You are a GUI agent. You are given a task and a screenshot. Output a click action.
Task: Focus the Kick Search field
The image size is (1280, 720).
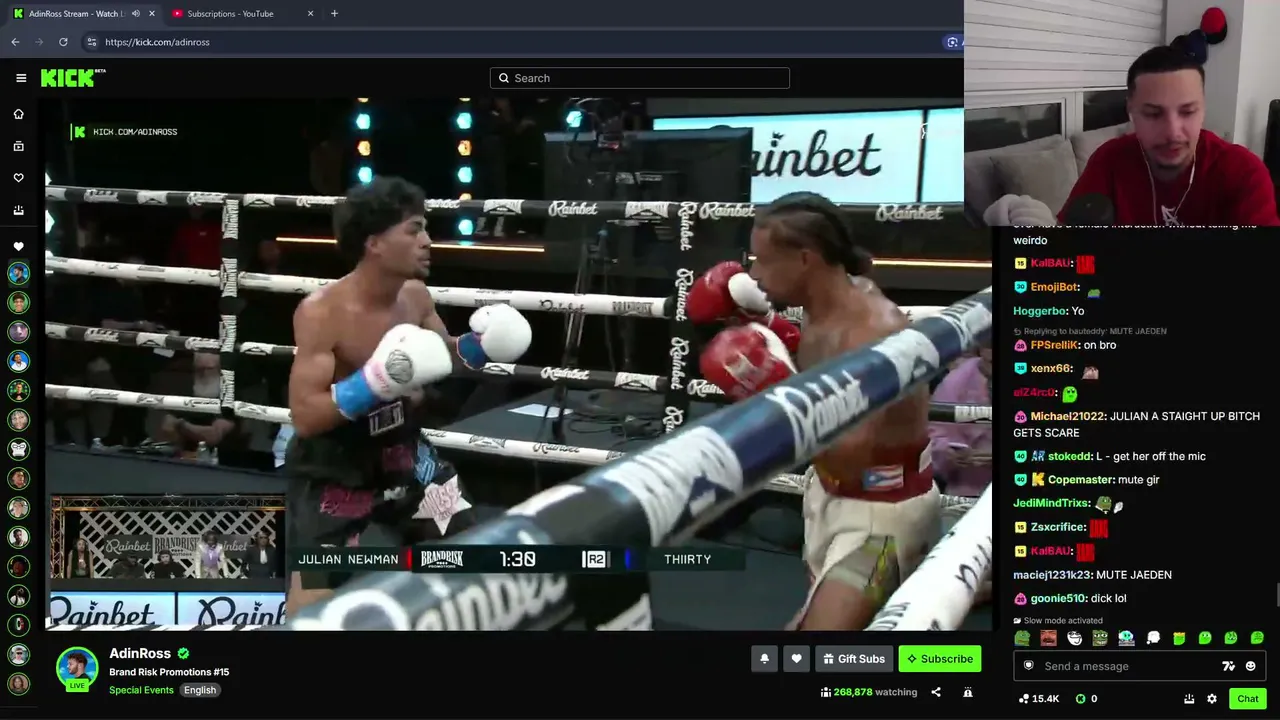click(x=640, y=78)
